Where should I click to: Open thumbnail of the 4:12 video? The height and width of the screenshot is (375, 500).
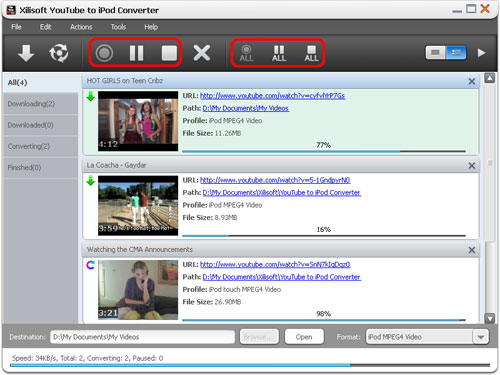[x=138, y=121]
